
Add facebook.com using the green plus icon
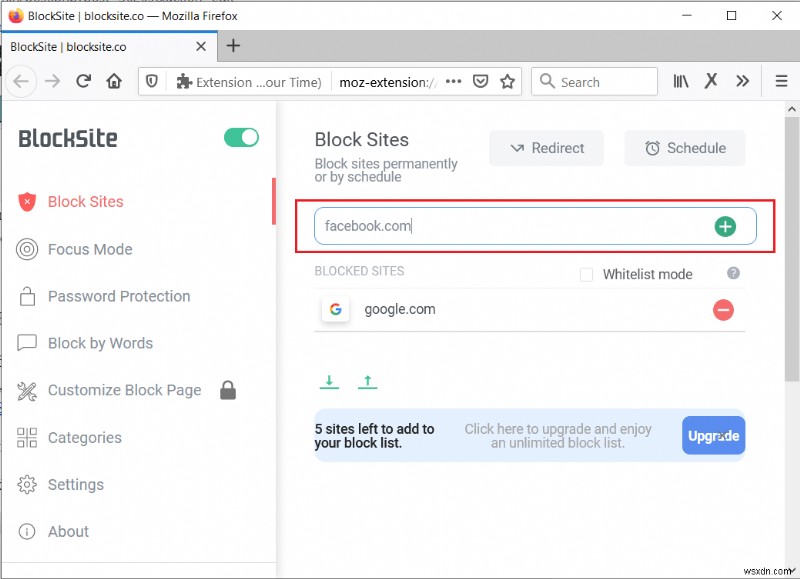click(x=725, y=226)
